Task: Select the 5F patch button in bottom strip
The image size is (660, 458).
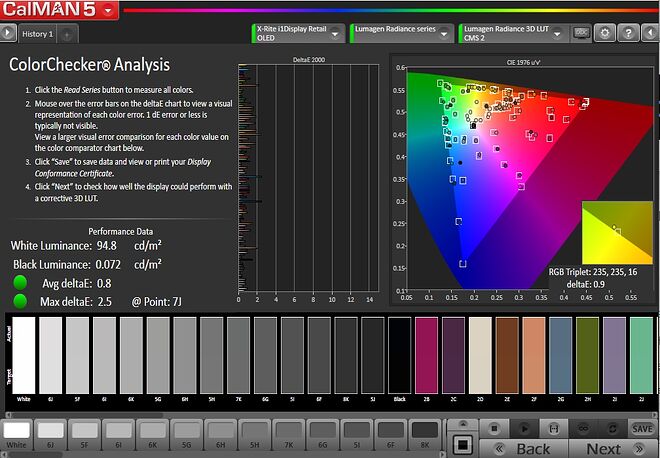Action: click(85, 434)
